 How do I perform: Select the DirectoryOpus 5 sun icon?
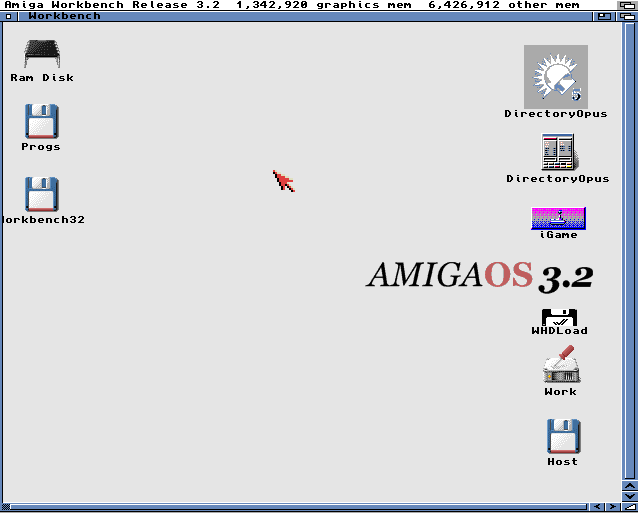[556, 76]
